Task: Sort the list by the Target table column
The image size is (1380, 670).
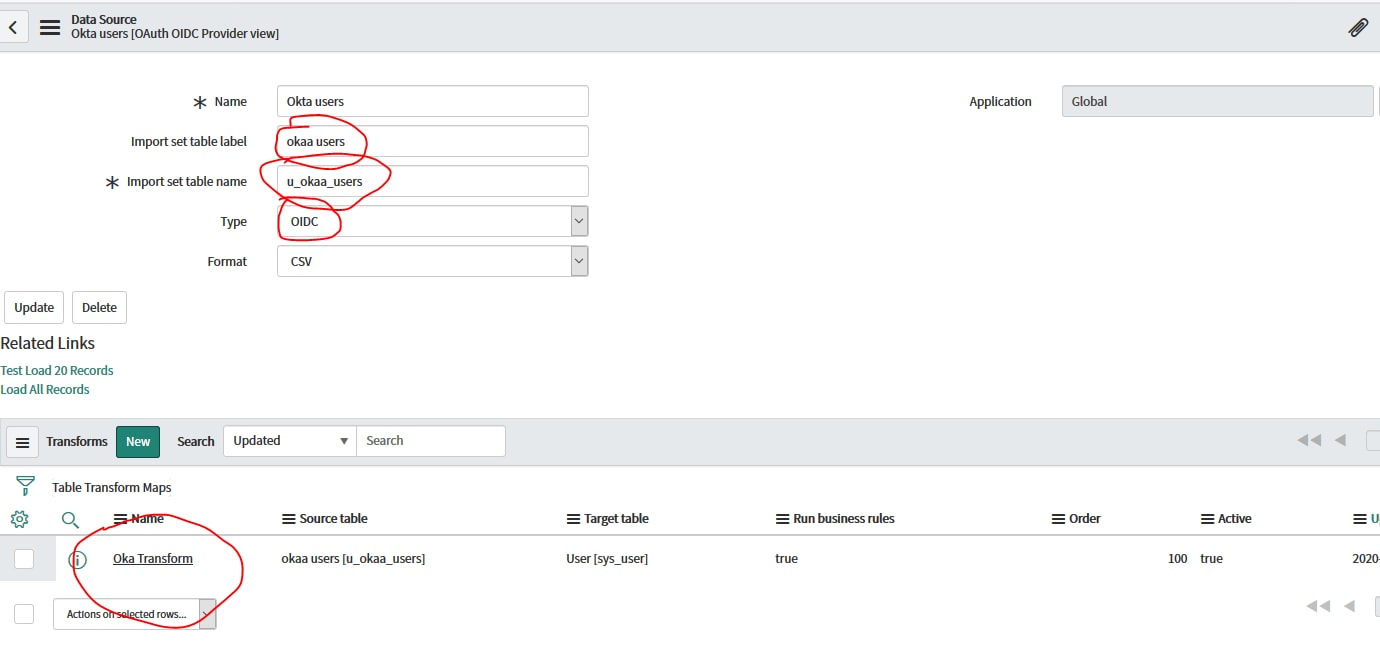Action: coord(615,518)
